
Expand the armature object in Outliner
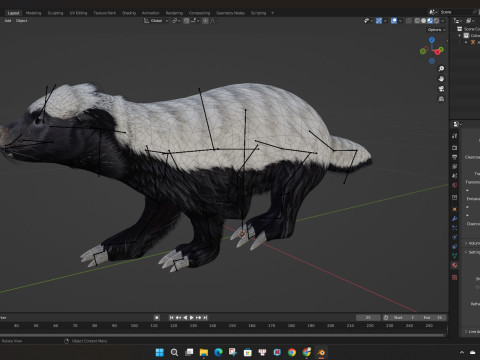click(x=466, y=42)
